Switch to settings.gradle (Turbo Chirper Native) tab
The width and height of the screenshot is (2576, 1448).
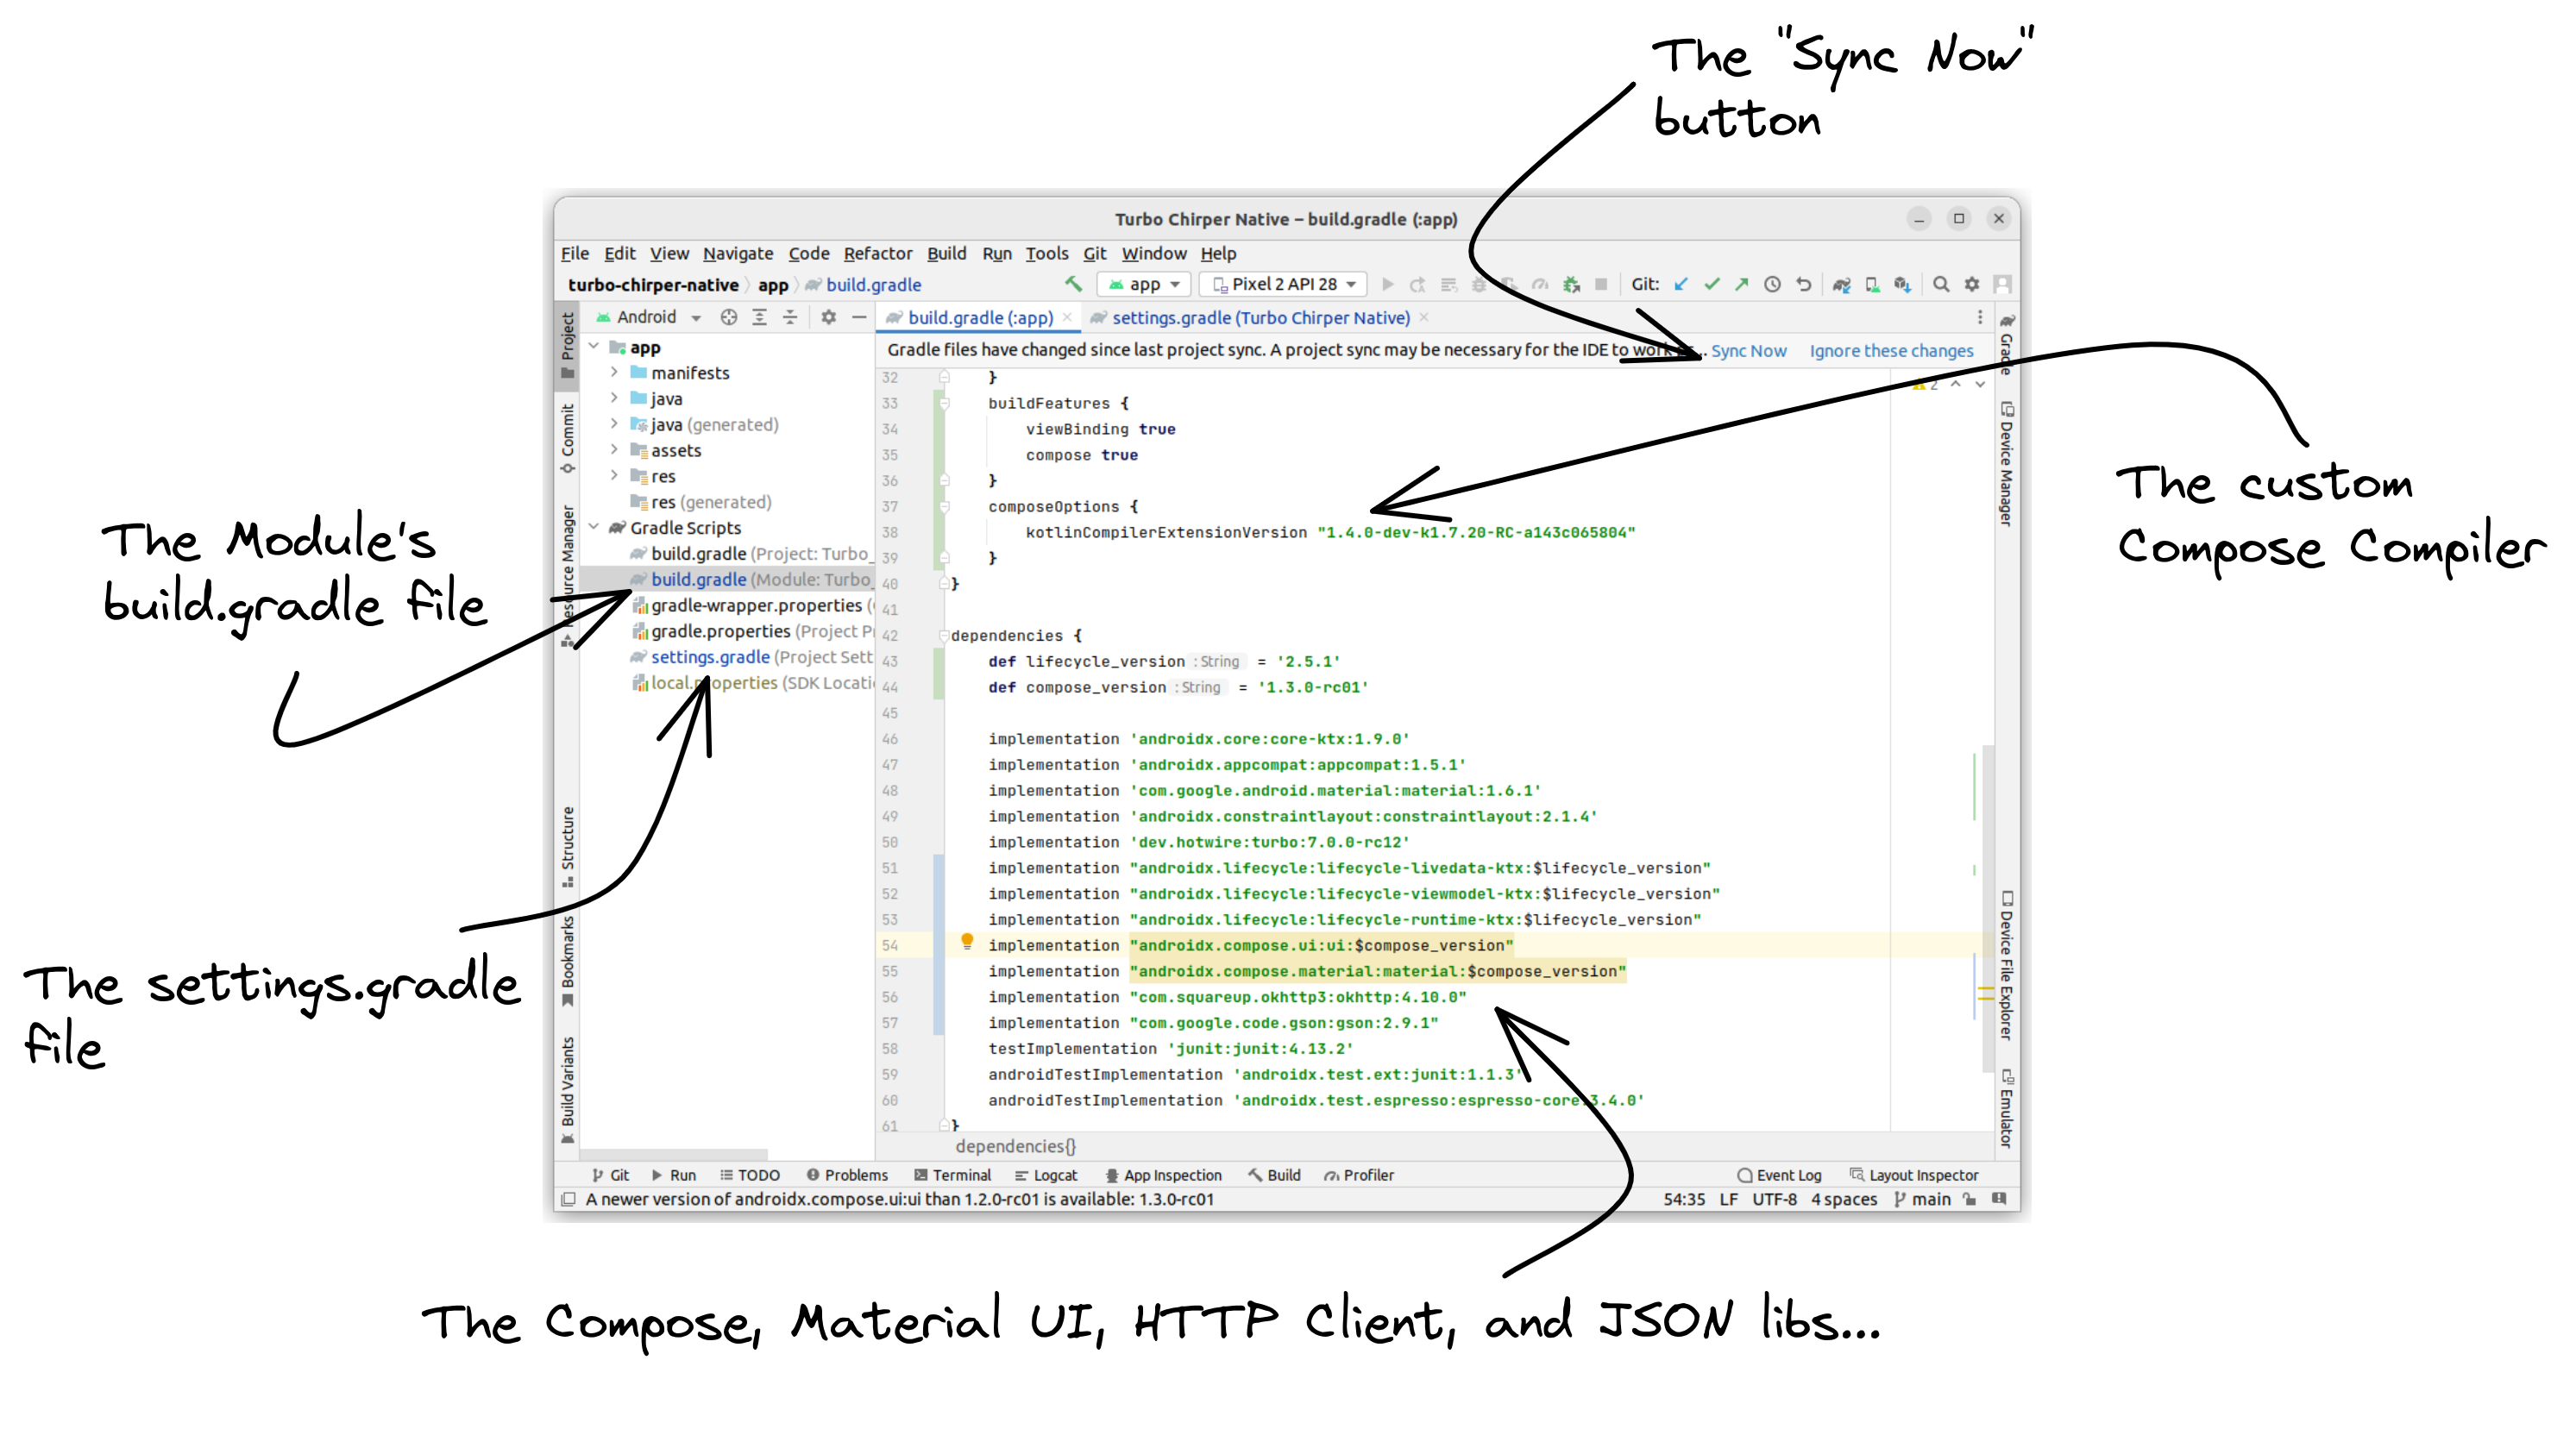point(1260,317)
